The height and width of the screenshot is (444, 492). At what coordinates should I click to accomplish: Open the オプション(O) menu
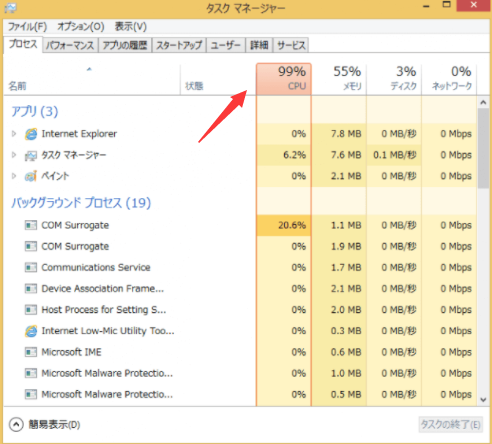(x=81, y=26)
